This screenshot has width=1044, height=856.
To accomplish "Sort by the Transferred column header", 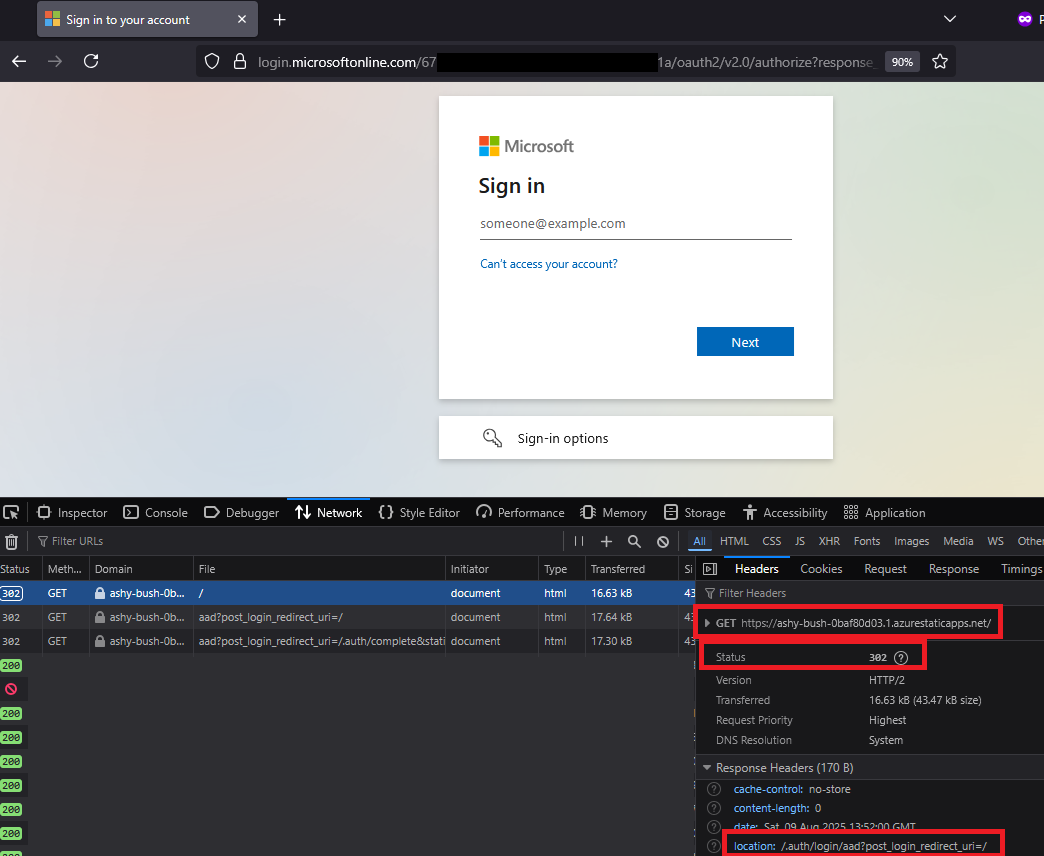I will coord(631,569).
